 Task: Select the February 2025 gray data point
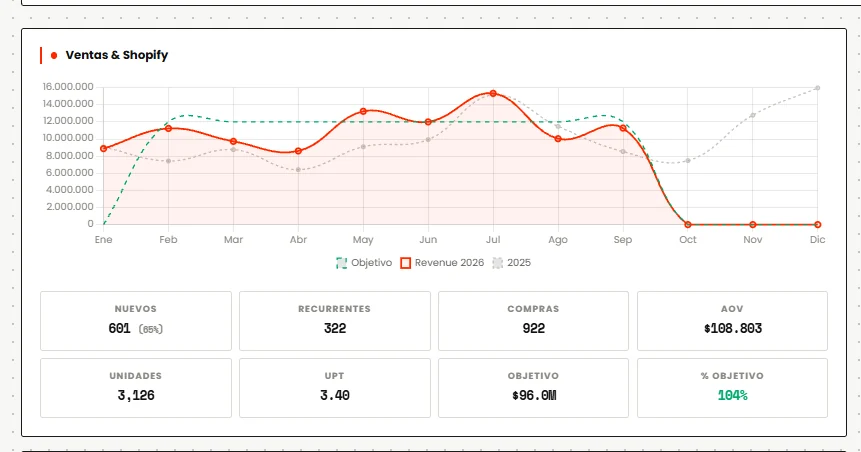[169, 161]
